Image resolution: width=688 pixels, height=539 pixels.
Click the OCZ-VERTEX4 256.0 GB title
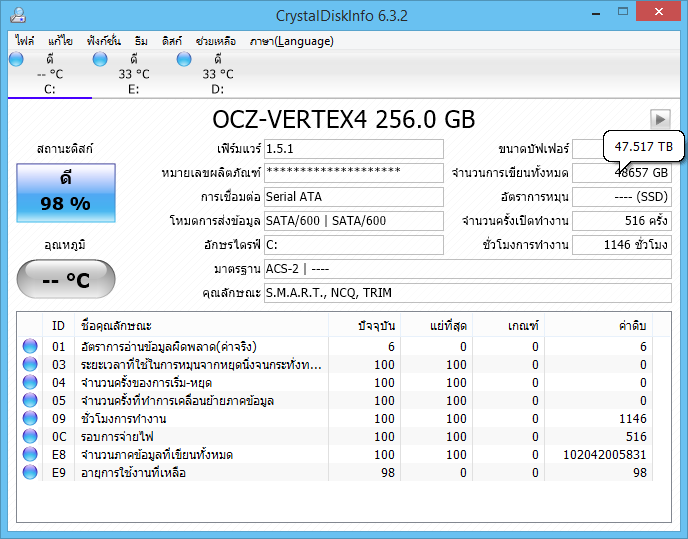click(x=344, y=119)
